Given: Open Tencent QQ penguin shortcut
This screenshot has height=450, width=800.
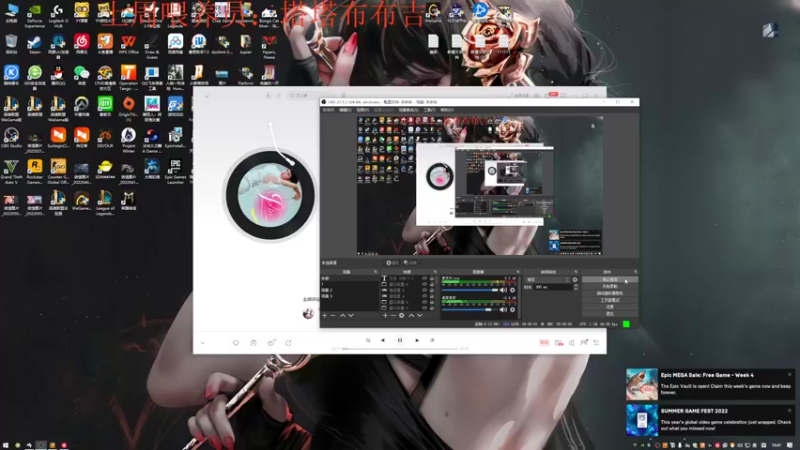Looking at the screenshot, I should 58,74.
